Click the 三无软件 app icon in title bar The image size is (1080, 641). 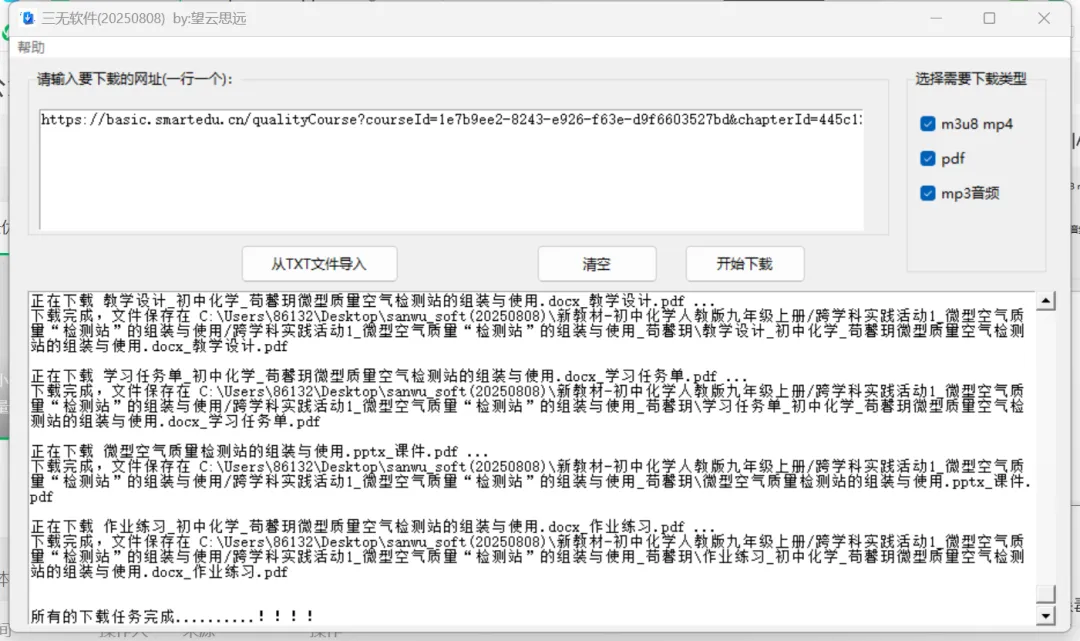click(x=28, y=18)
